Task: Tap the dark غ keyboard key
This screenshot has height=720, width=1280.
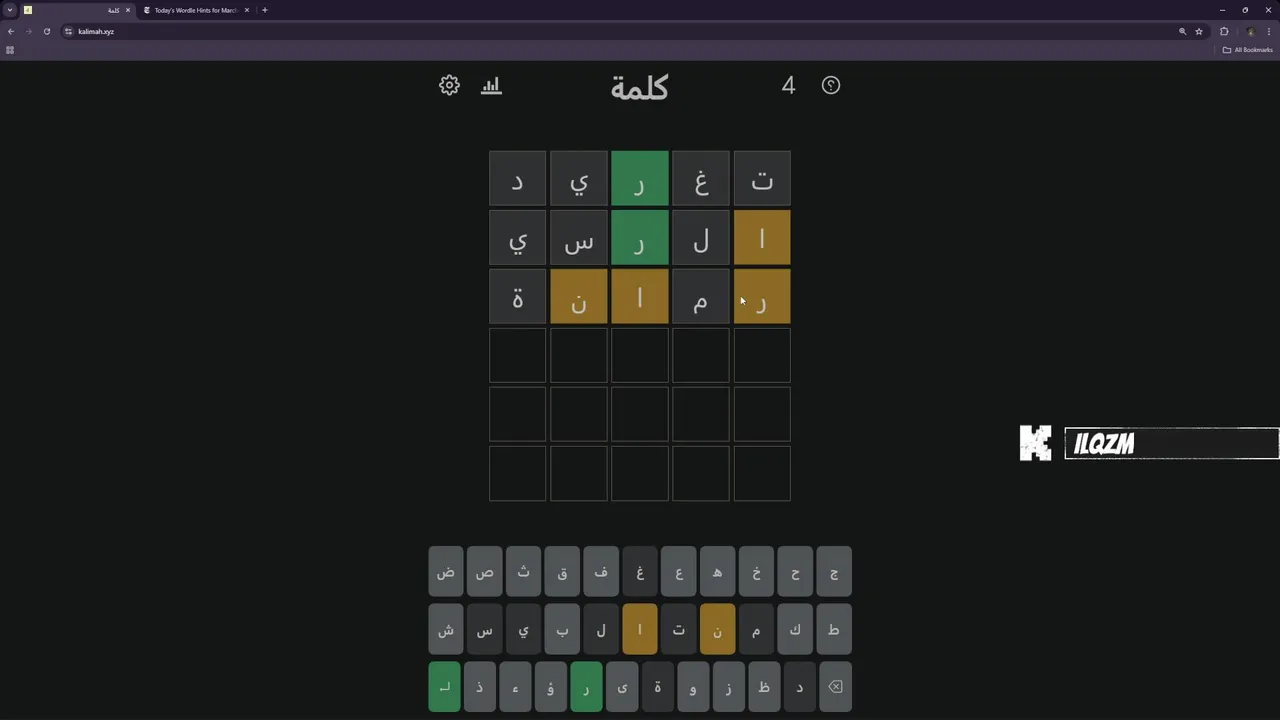Action: pos(640,572)
